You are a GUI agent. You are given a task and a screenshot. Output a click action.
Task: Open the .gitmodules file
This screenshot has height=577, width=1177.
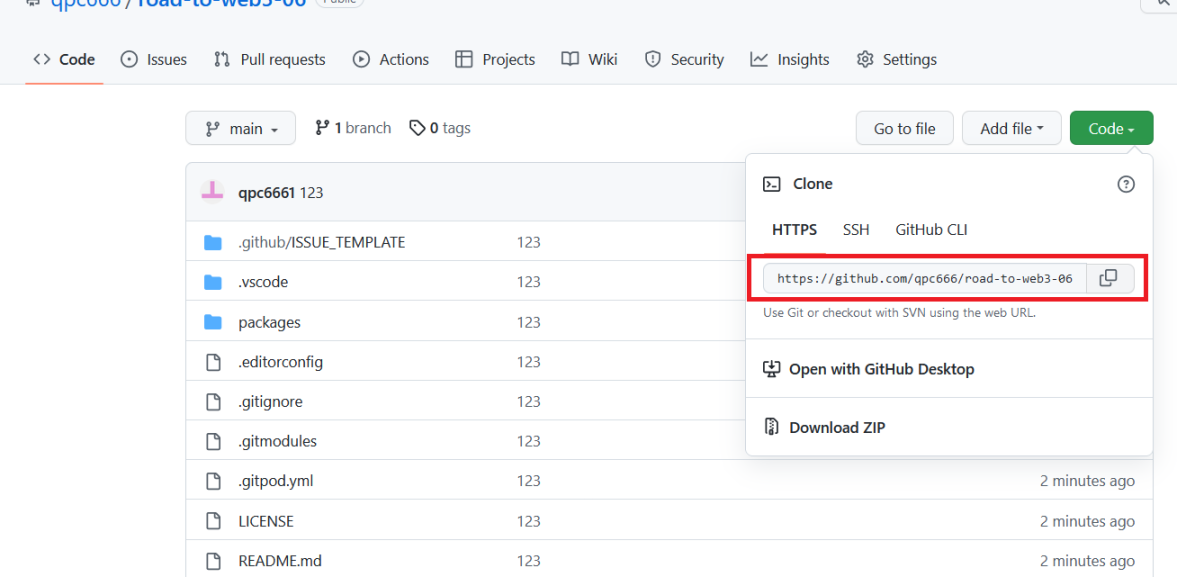coord(278,441)
